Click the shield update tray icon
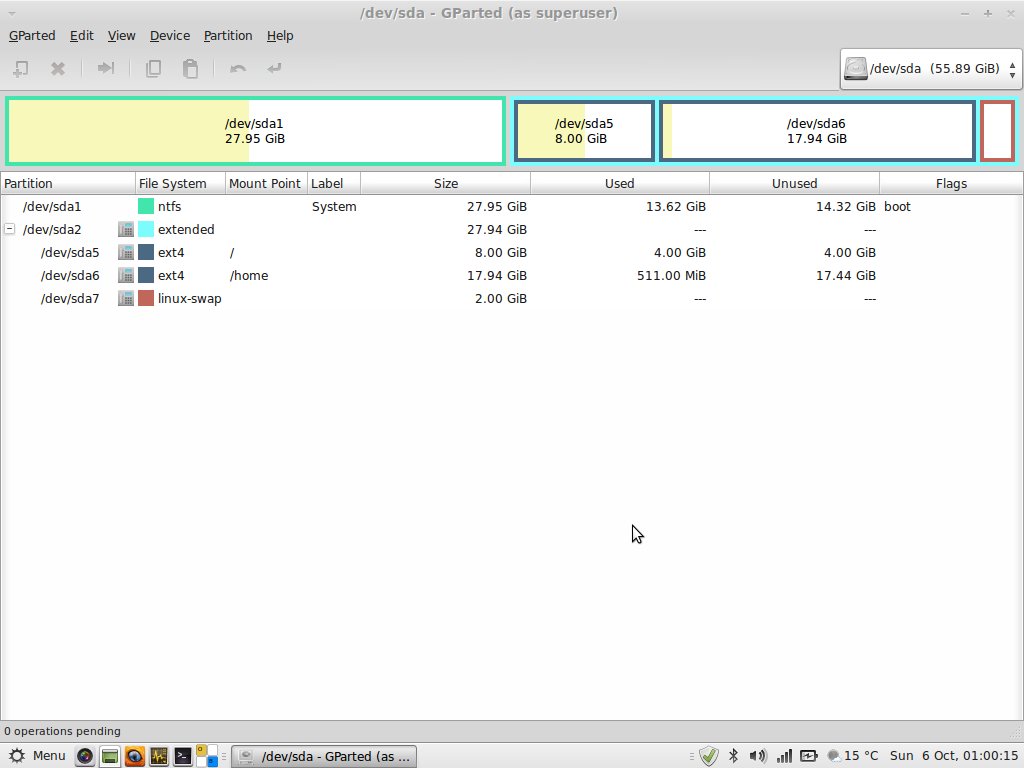Viewport: 1024px width, 768px height. point(709,756)
